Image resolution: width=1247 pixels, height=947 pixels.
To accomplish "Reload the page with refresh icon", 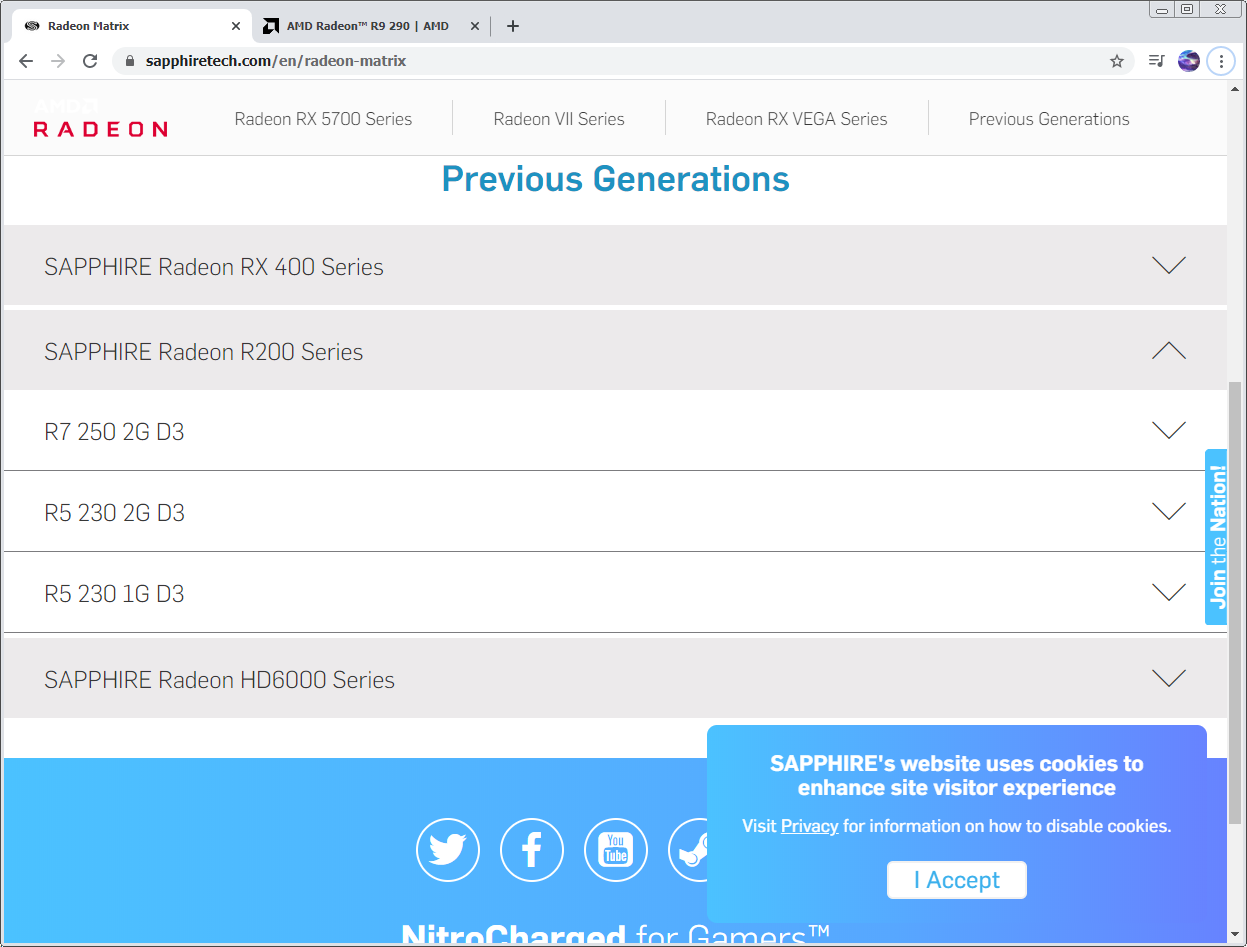I will 90,61.
